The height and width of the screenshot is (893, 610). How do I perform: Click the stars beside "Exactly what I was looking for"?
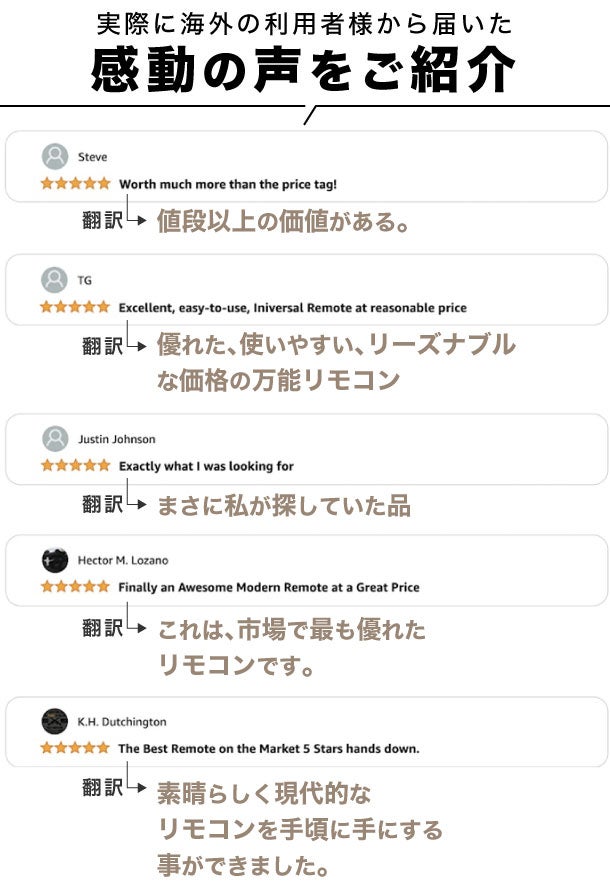pos(75,465)
